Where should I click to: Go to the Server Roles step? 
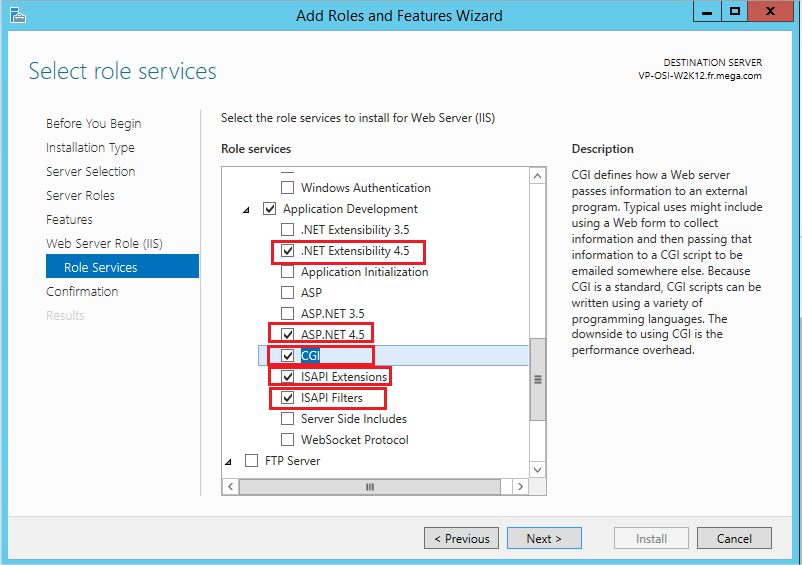(x=80, y=196)
